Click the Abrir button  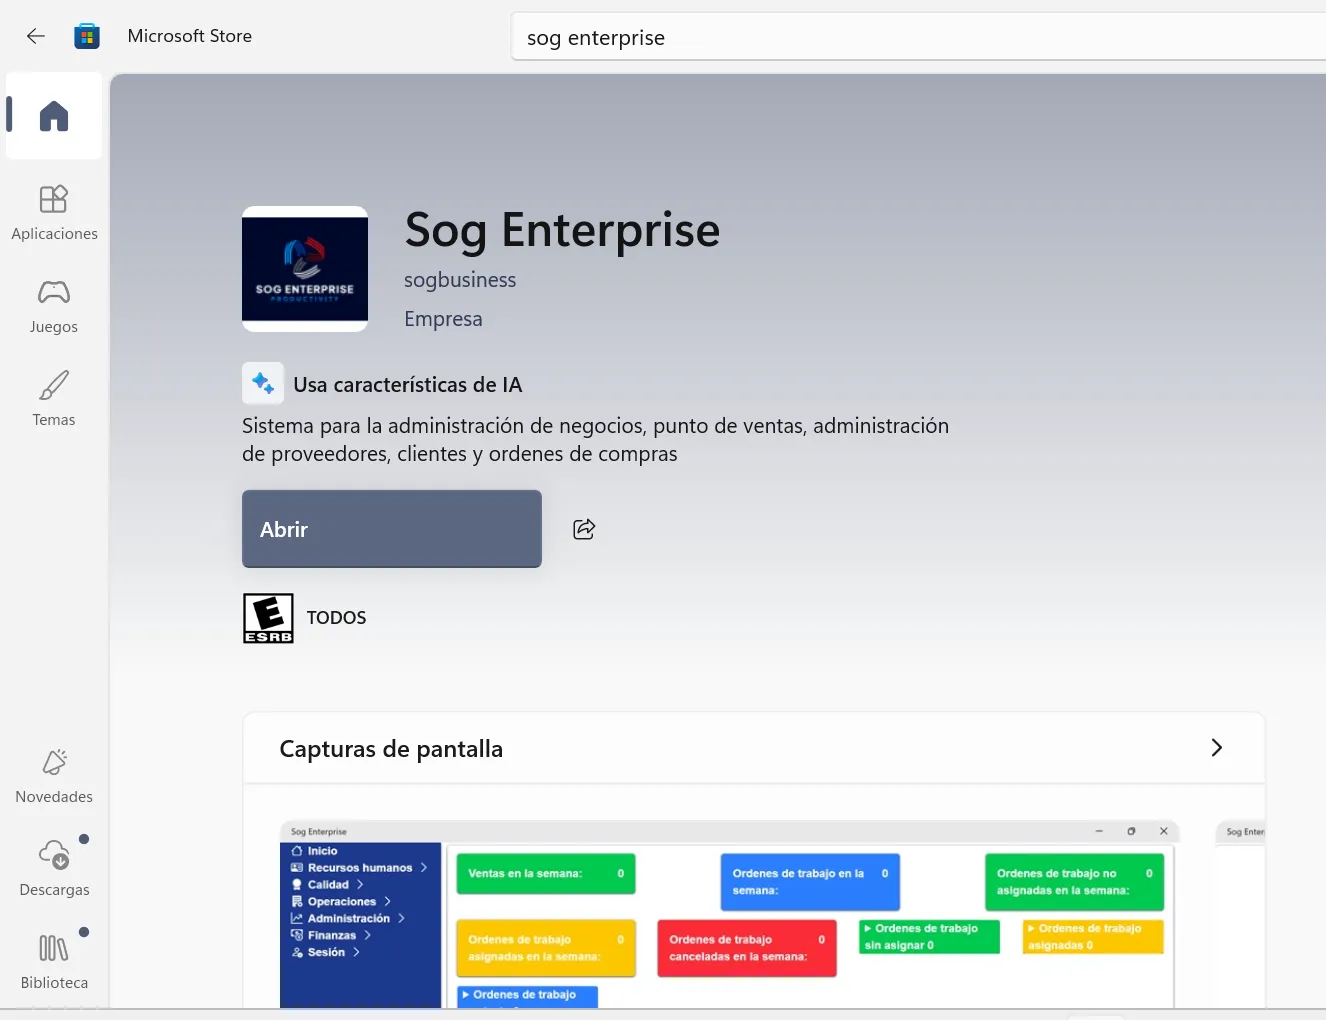pos(392,529)
